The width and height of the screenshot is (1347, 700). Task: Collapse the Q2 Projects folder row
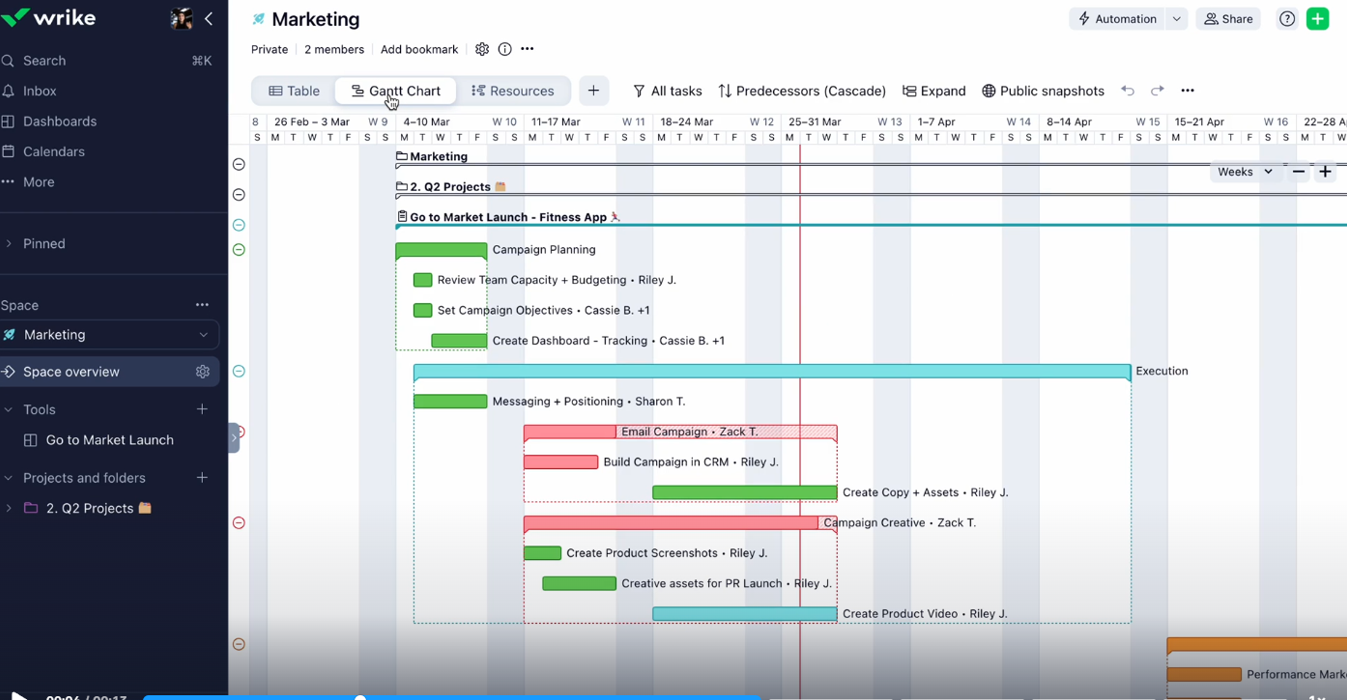pyautogui.click(x=239, y=195)
